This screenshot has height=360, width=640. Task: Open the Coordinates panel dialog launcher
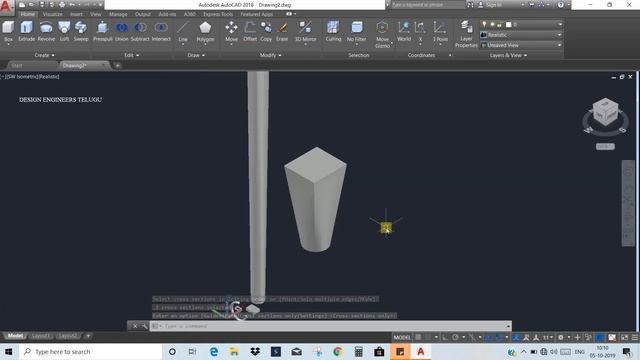tap(450, 55)
